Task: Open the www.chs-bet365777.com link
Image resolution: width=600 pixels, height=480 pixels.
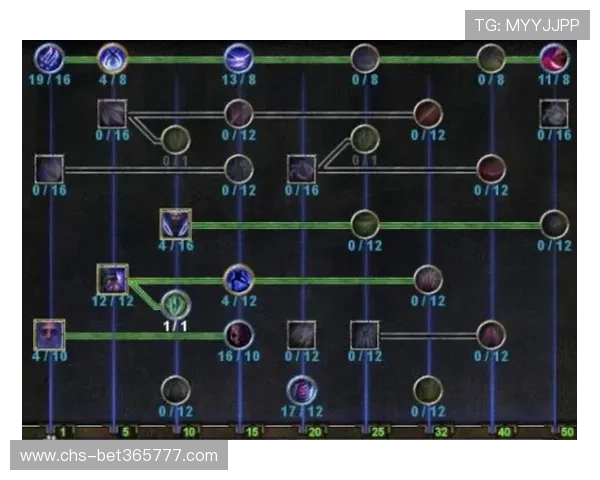Action: (x=119, y=456)
